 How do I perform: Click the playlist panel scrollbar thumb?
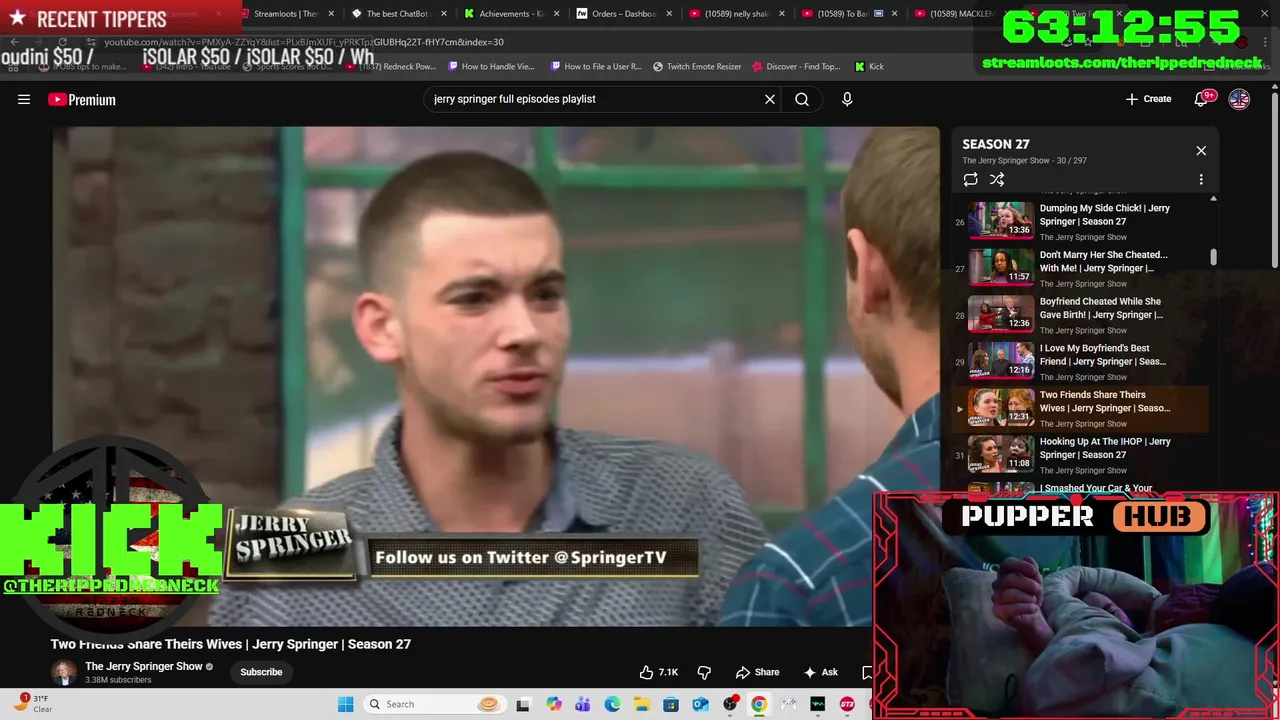click(x=1213, y=257)
